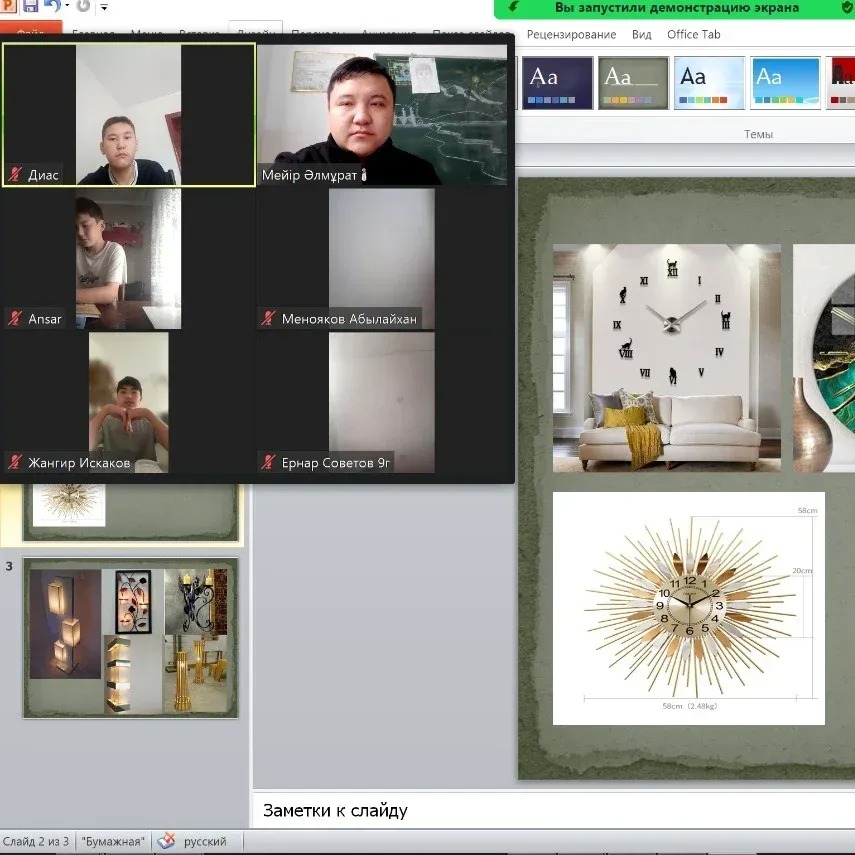Click the screen share icon on green banner
855x855 pixels.
pos(513,7)
